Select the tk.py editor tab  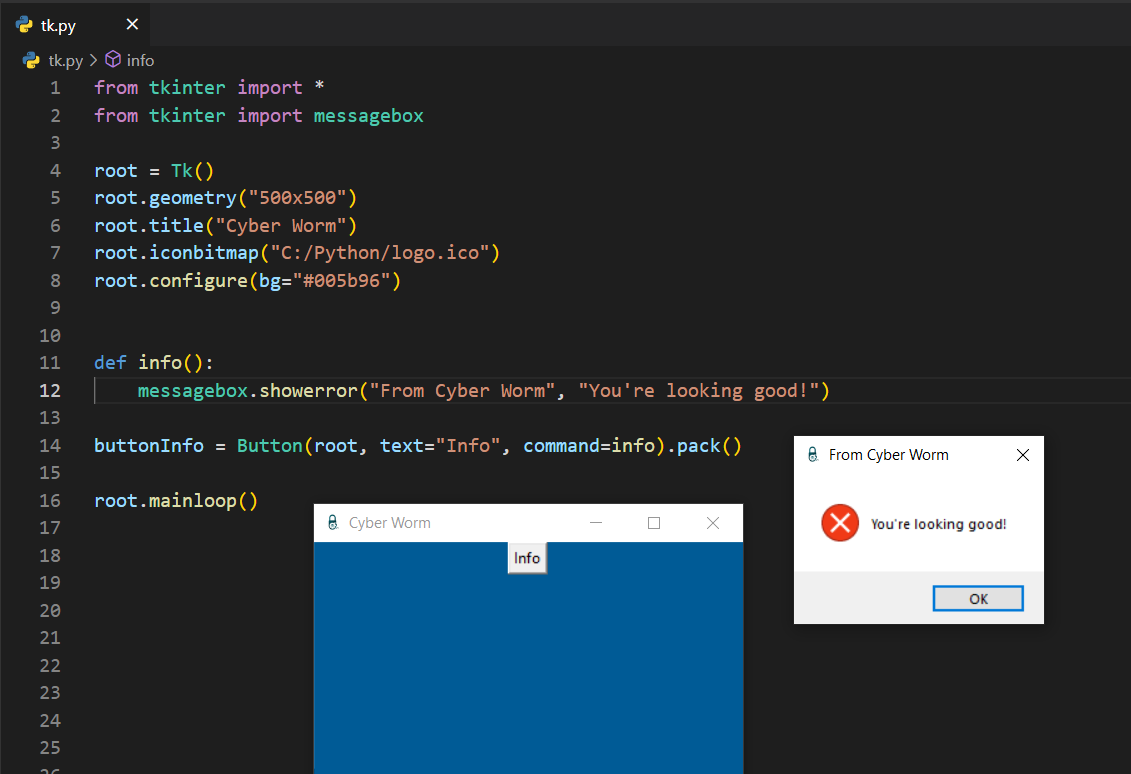tap(58, 25)
